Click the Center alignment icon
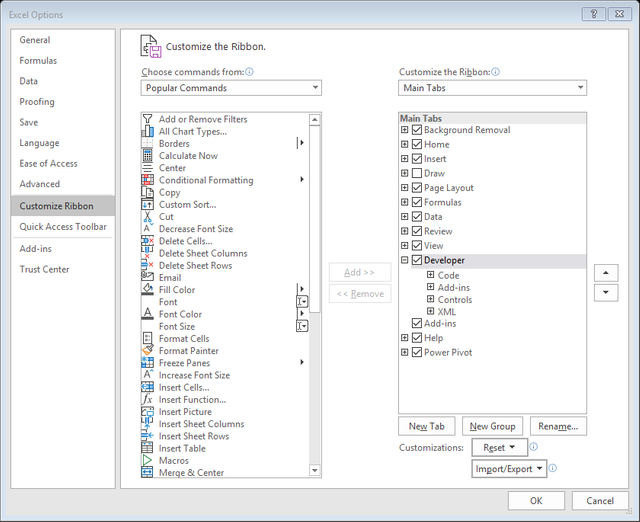Viewport: 640px width, 522px height. coord(147,168)
